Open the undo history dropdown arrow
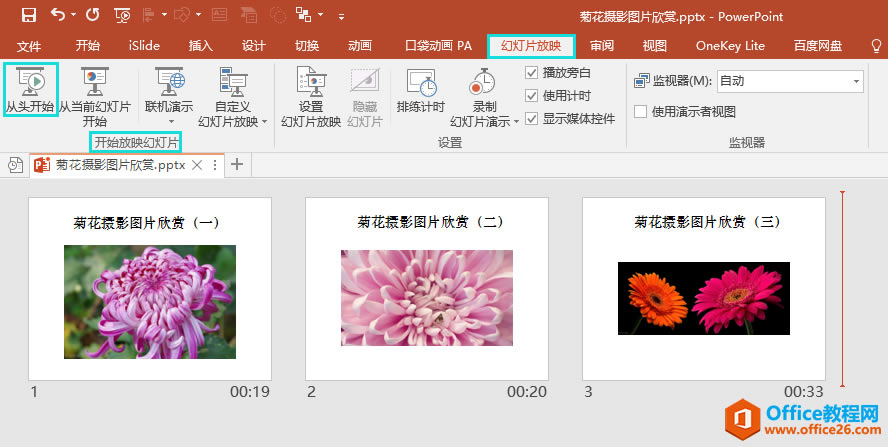Screen dimensions: 888x447 click(74, 15)
